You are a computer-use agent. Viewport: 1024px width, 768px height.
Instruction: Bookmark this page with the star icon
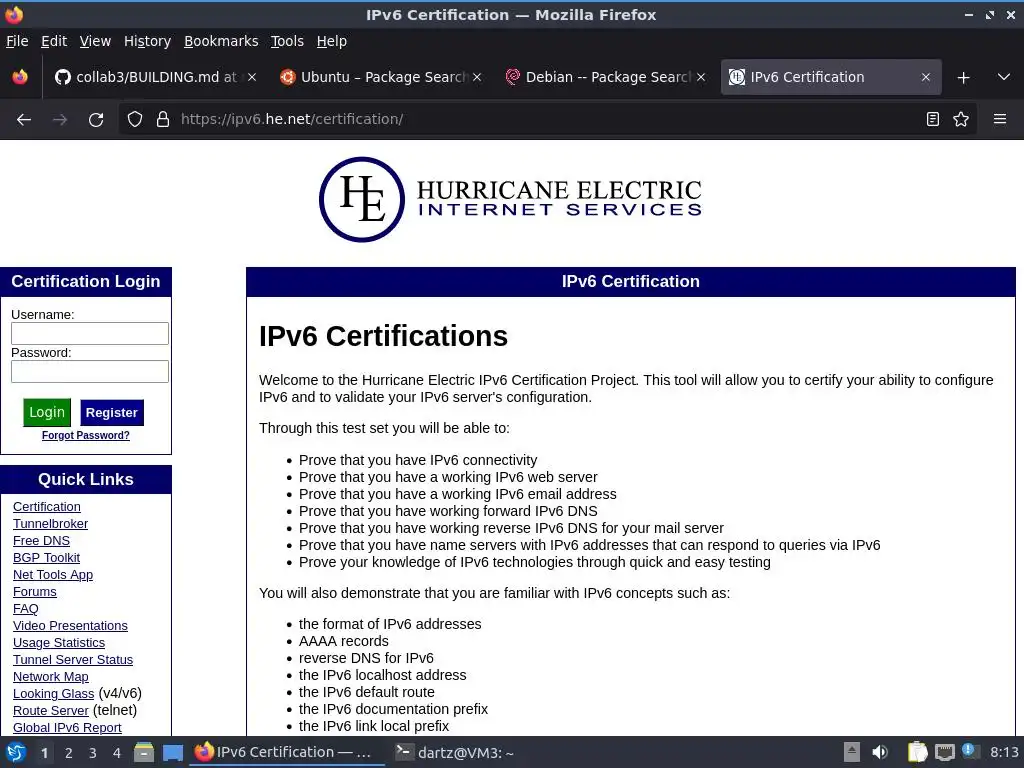coord(961,119)
